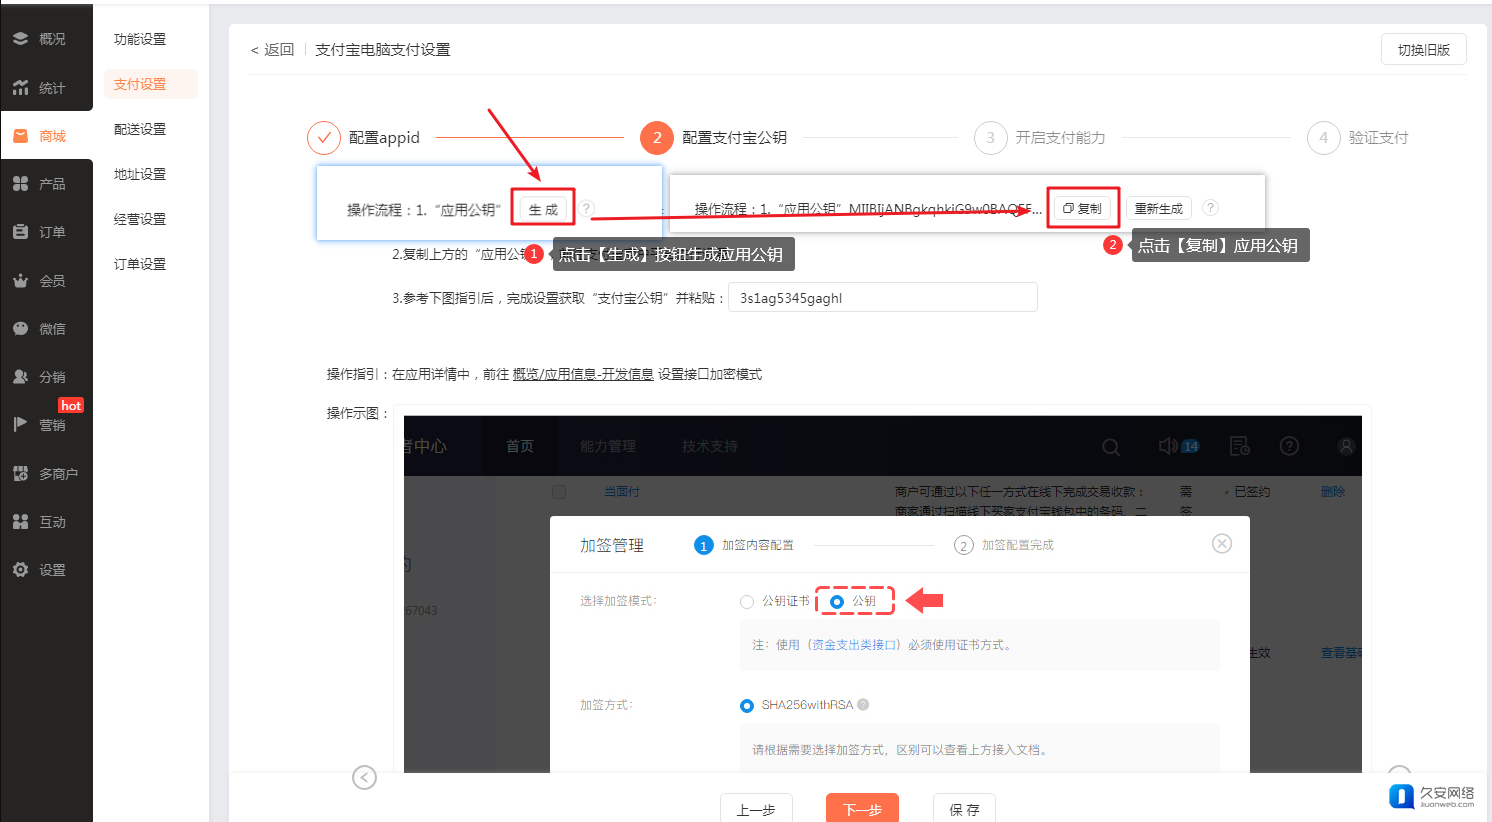Viewport: 1492px width, 822px height.
Task: Click the 下一步 next step button
Action: [x=862, y=808]
